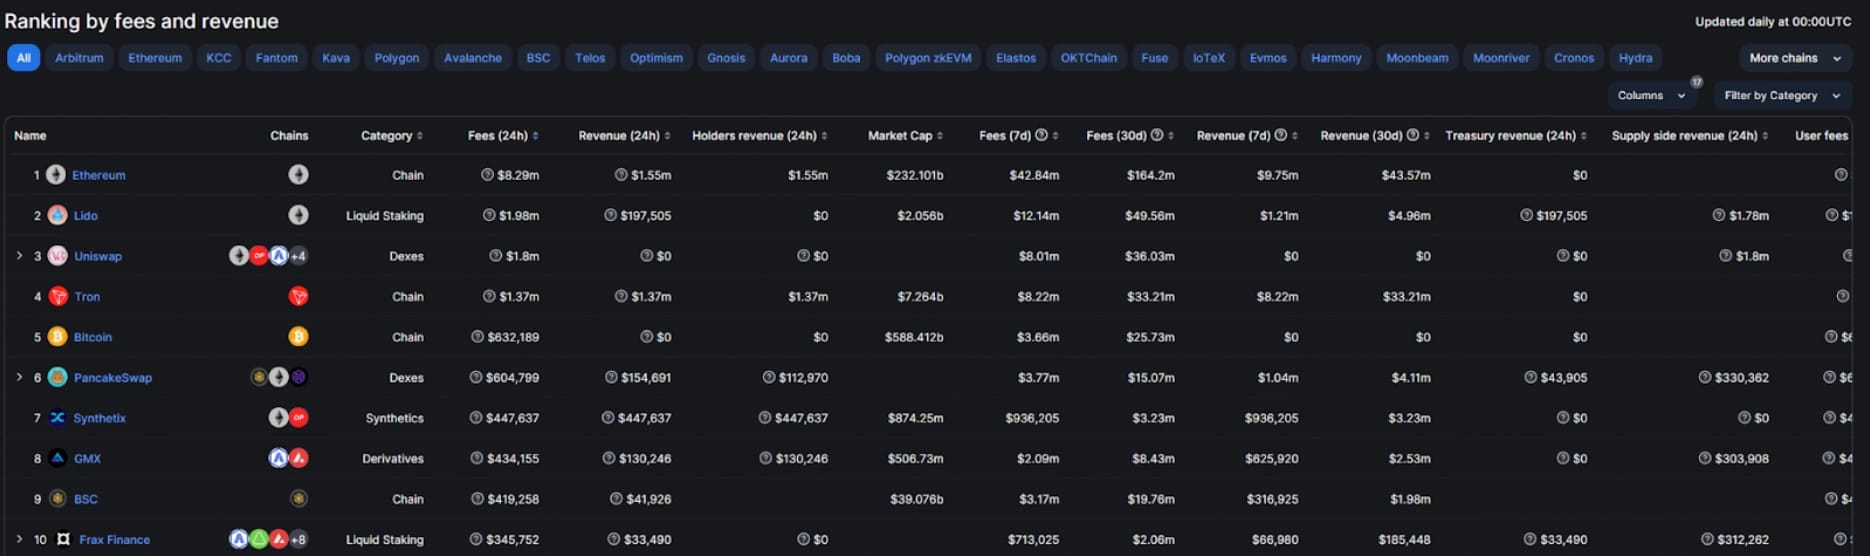Click the +8 chains badge for Frax Finance

298,539
